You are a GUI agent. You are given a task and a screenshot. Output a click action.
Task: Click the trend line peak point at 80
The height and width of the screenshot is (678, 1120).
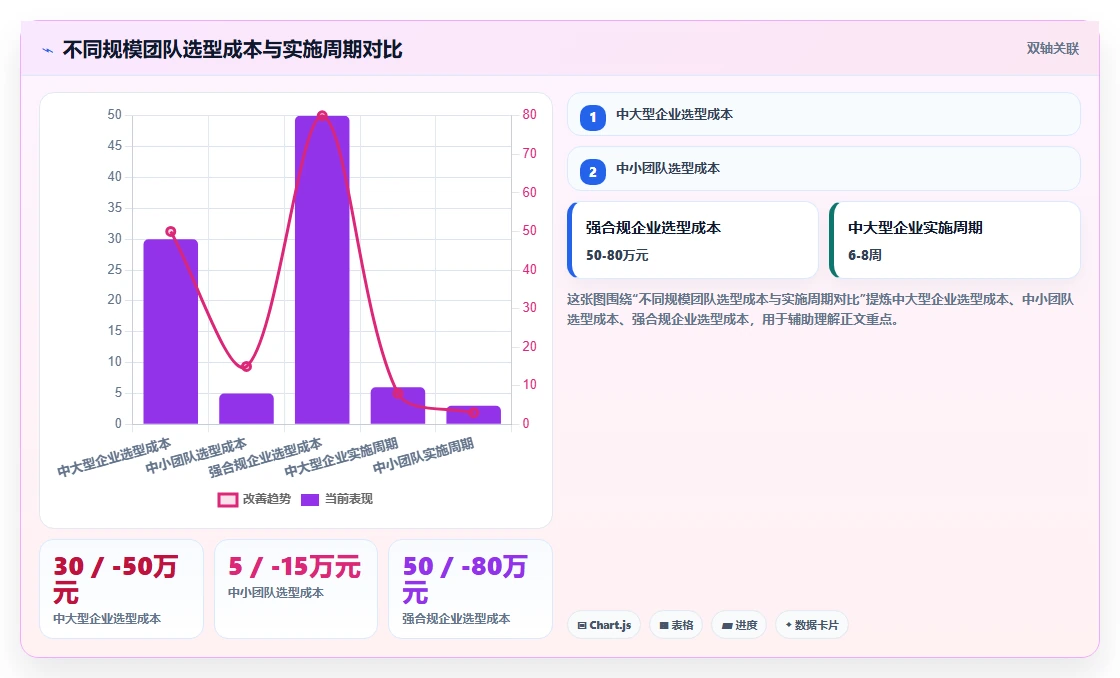tap(322, 116)
